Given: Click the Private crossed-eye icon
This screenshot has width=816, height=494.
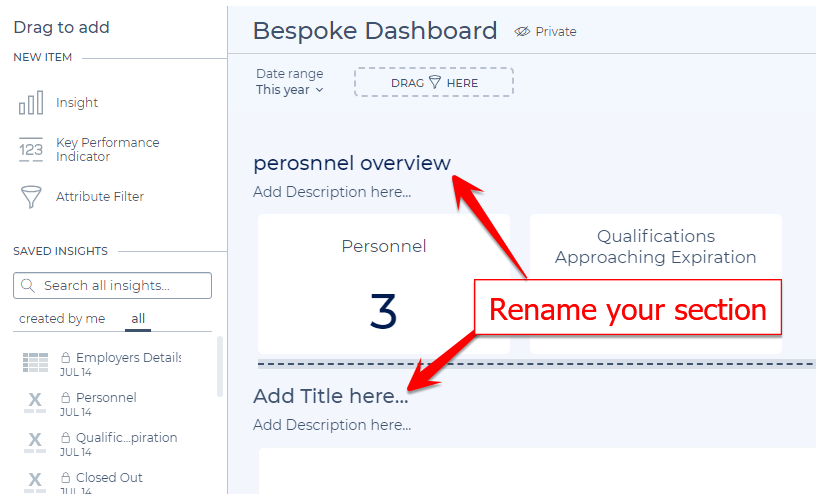Looking at the screenshot, I should click(x=522, y=32).
